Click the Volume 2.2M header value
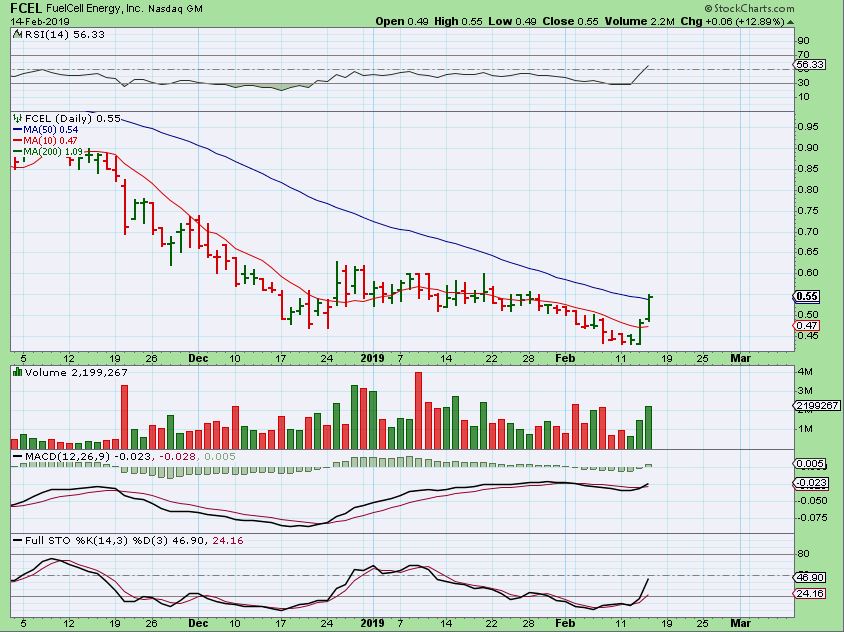 pos(639,22)
